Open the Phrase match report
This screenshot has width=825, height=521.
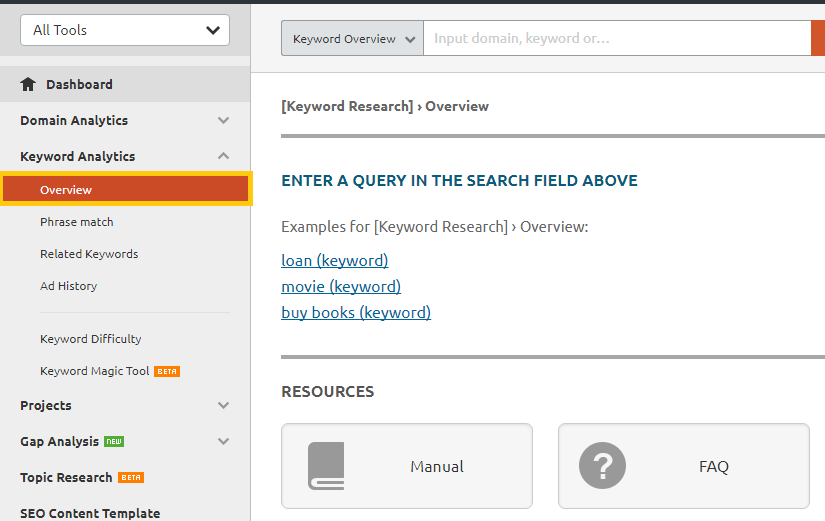(77, 222)
